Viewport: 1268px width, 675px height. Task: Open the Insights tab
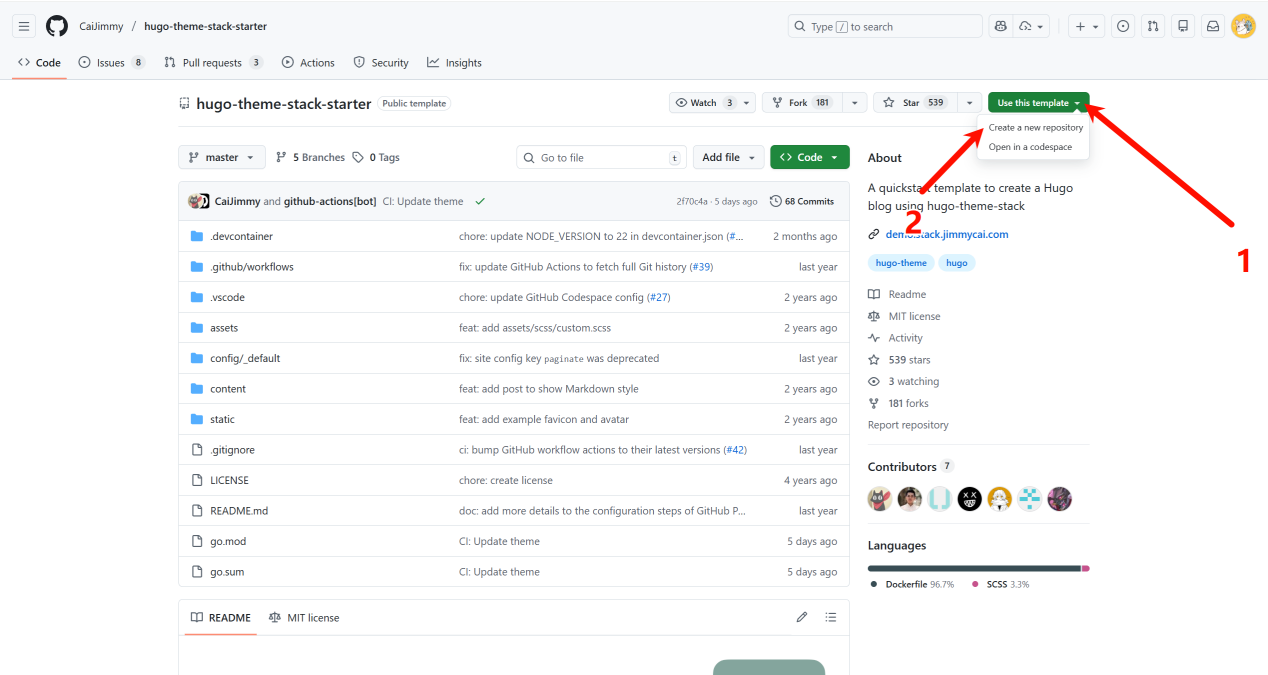click(x=454, y=62)
